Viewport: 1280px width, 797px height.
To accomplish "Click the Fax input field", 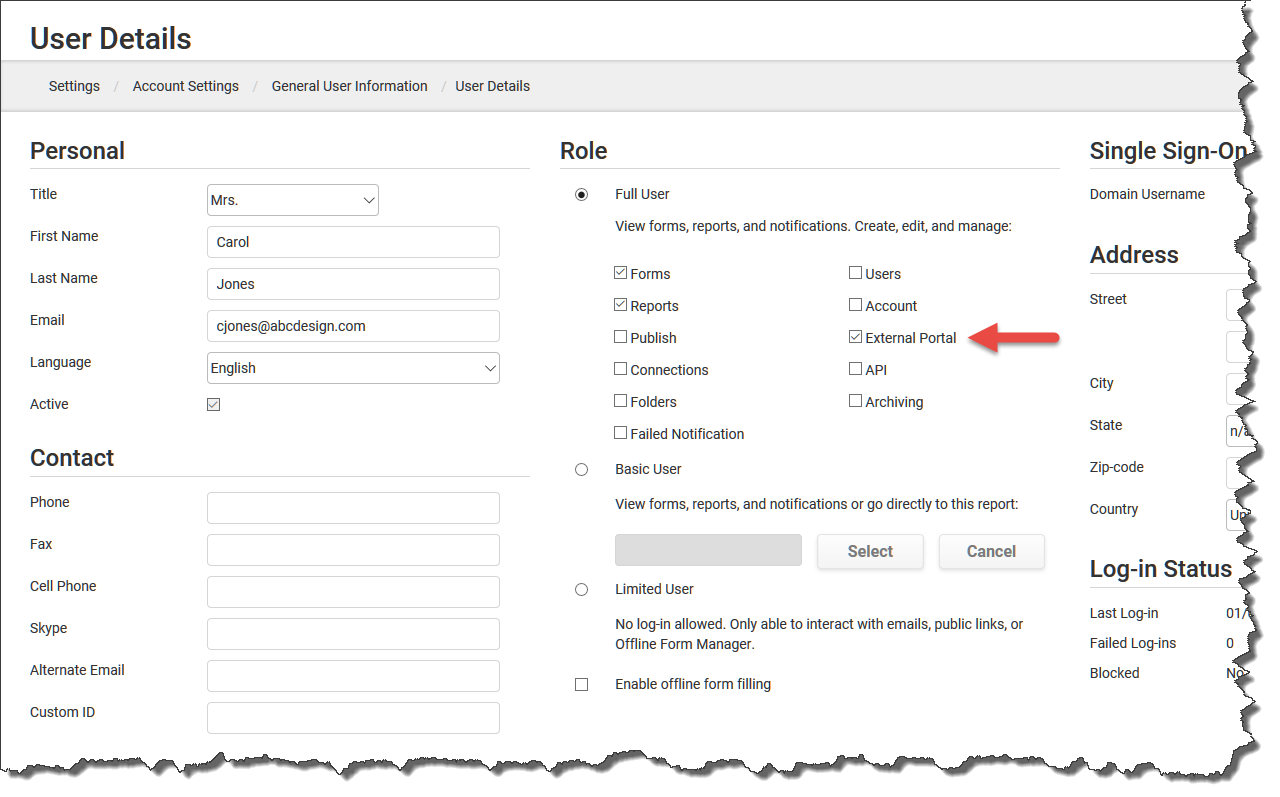I will click(x=353, y=550).
